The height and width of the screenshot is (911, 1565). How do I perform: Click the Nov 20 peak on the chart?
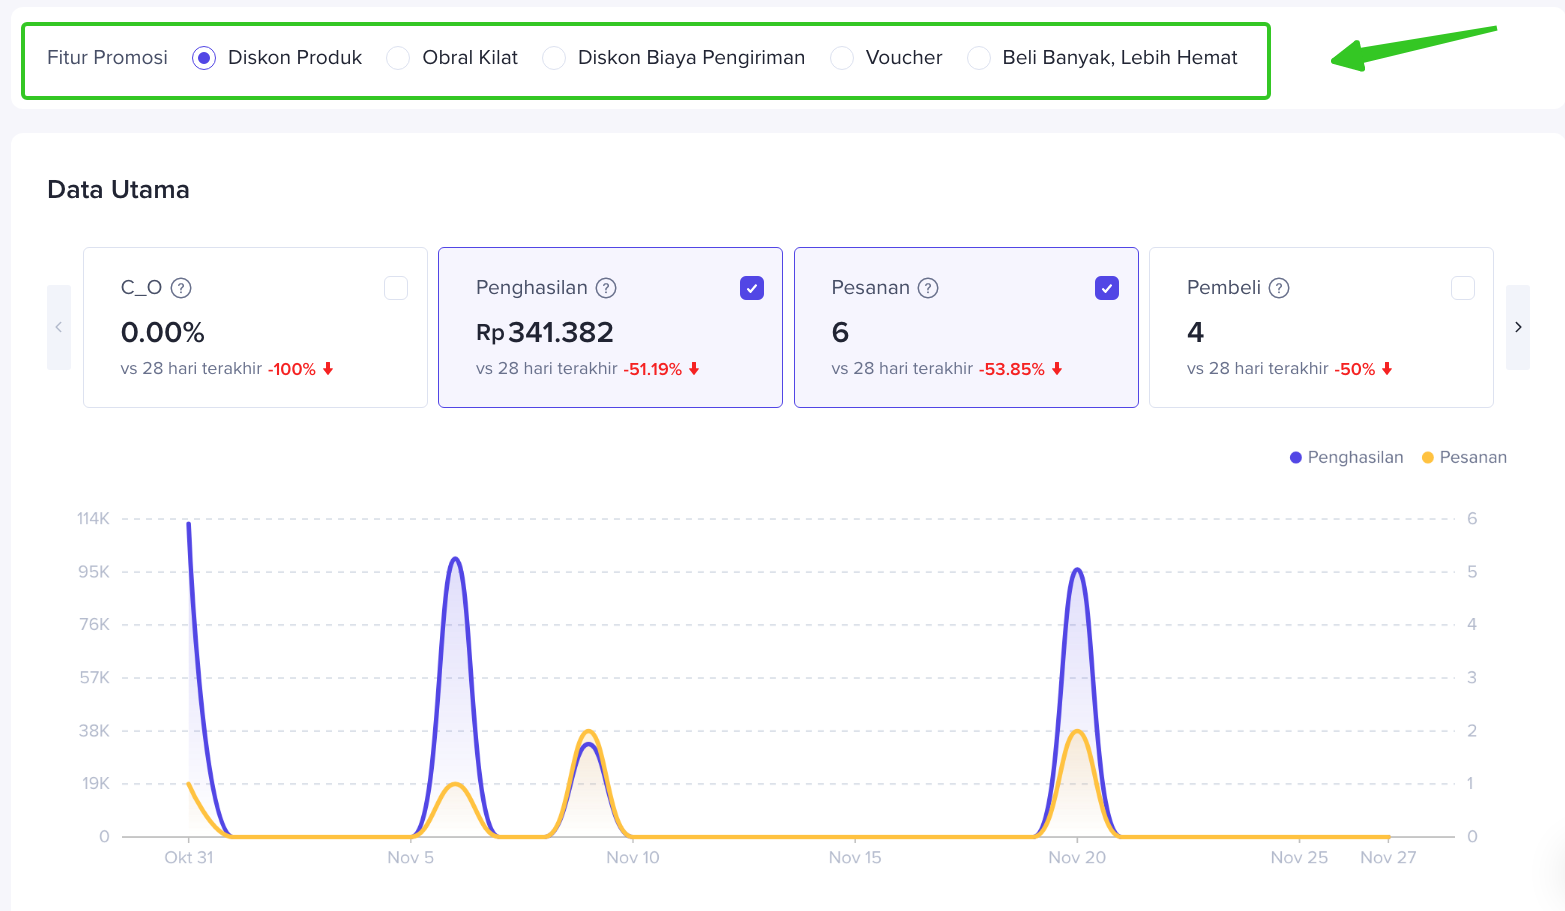1077,570
